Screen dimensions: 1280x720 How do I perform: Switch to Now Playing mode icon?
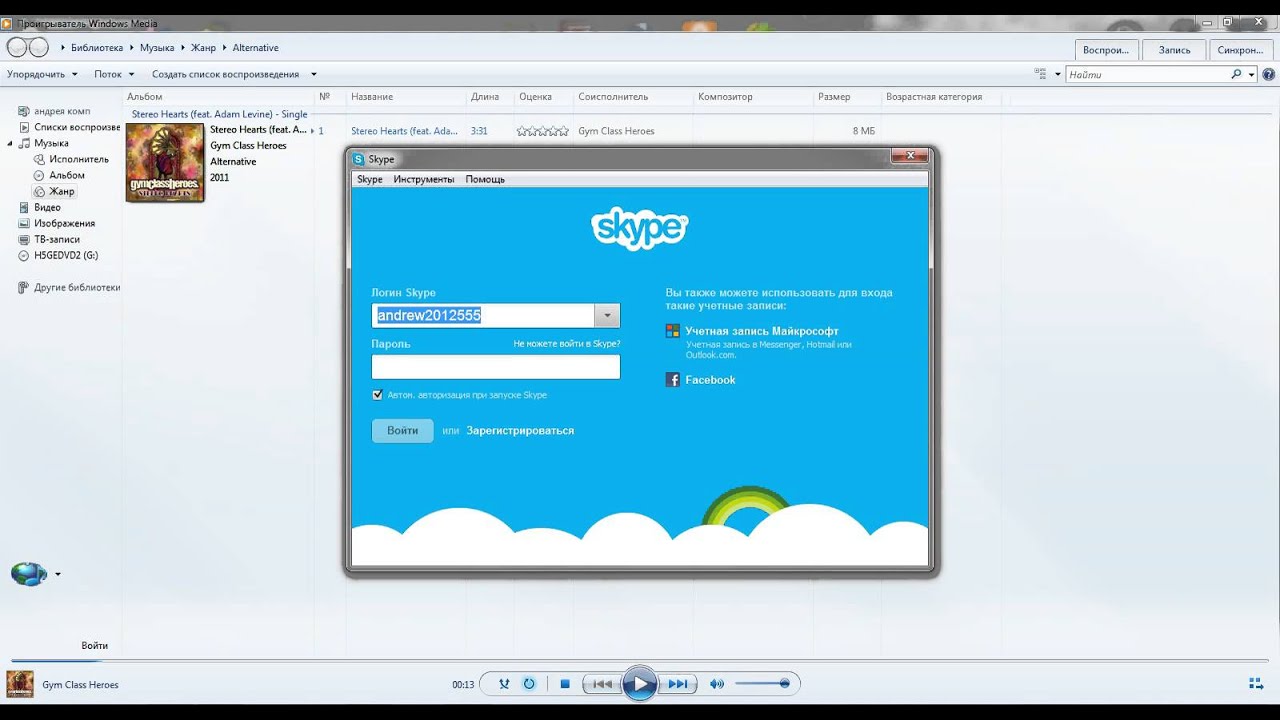(1256, 684)
